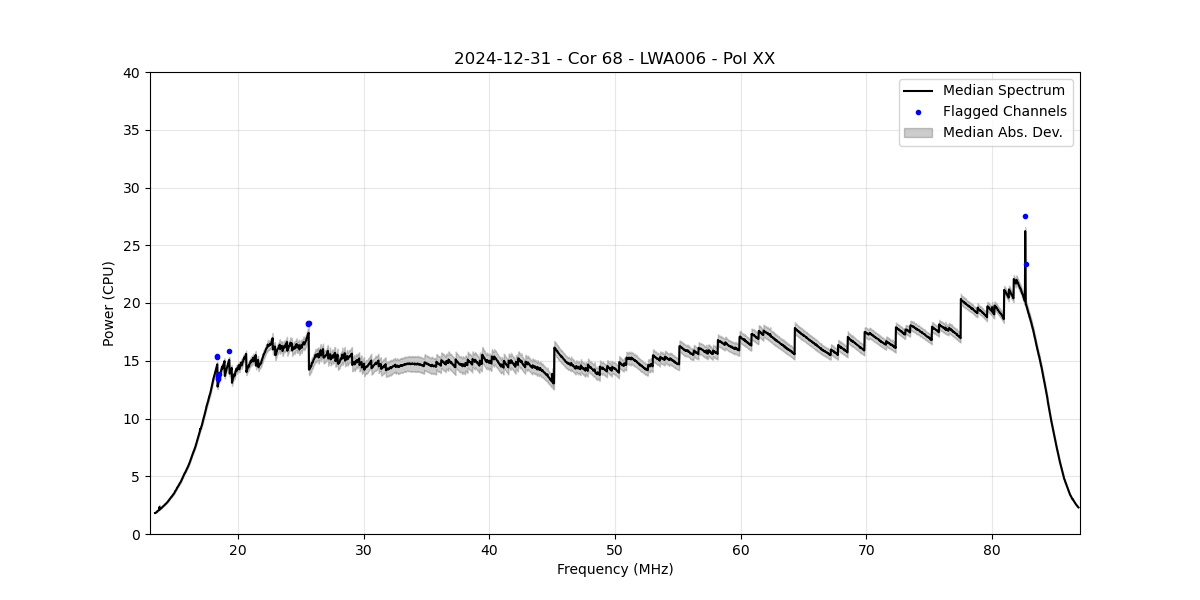Click the blue flagged point just above 19 MHz
Viewport: 1200px width, 600px height.
tap(229, 351)
